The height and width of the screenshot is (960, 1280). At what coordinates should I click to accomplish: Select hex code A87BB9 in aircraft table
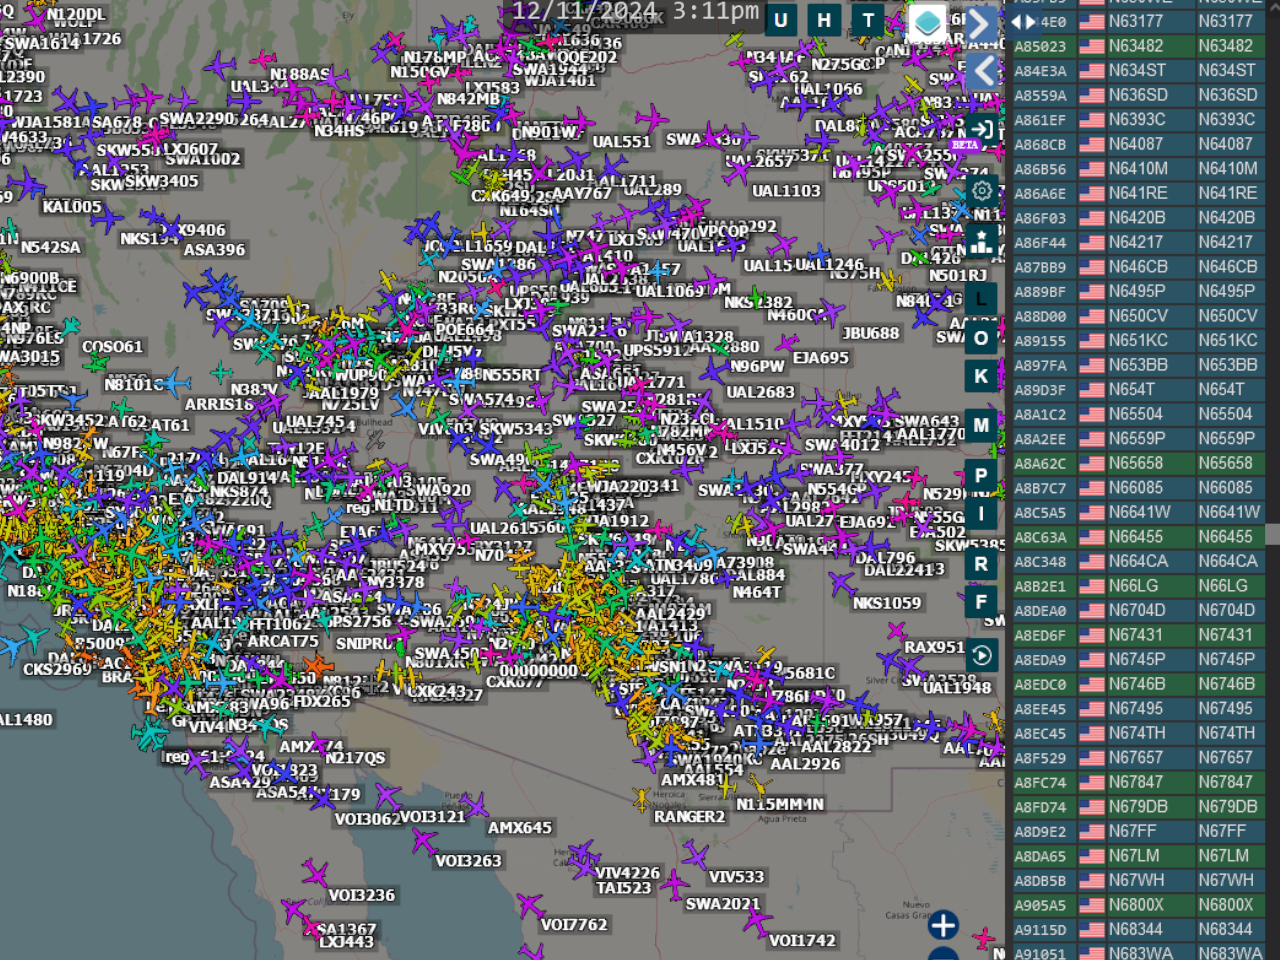pyautogui.click(x=1040, y=267)
